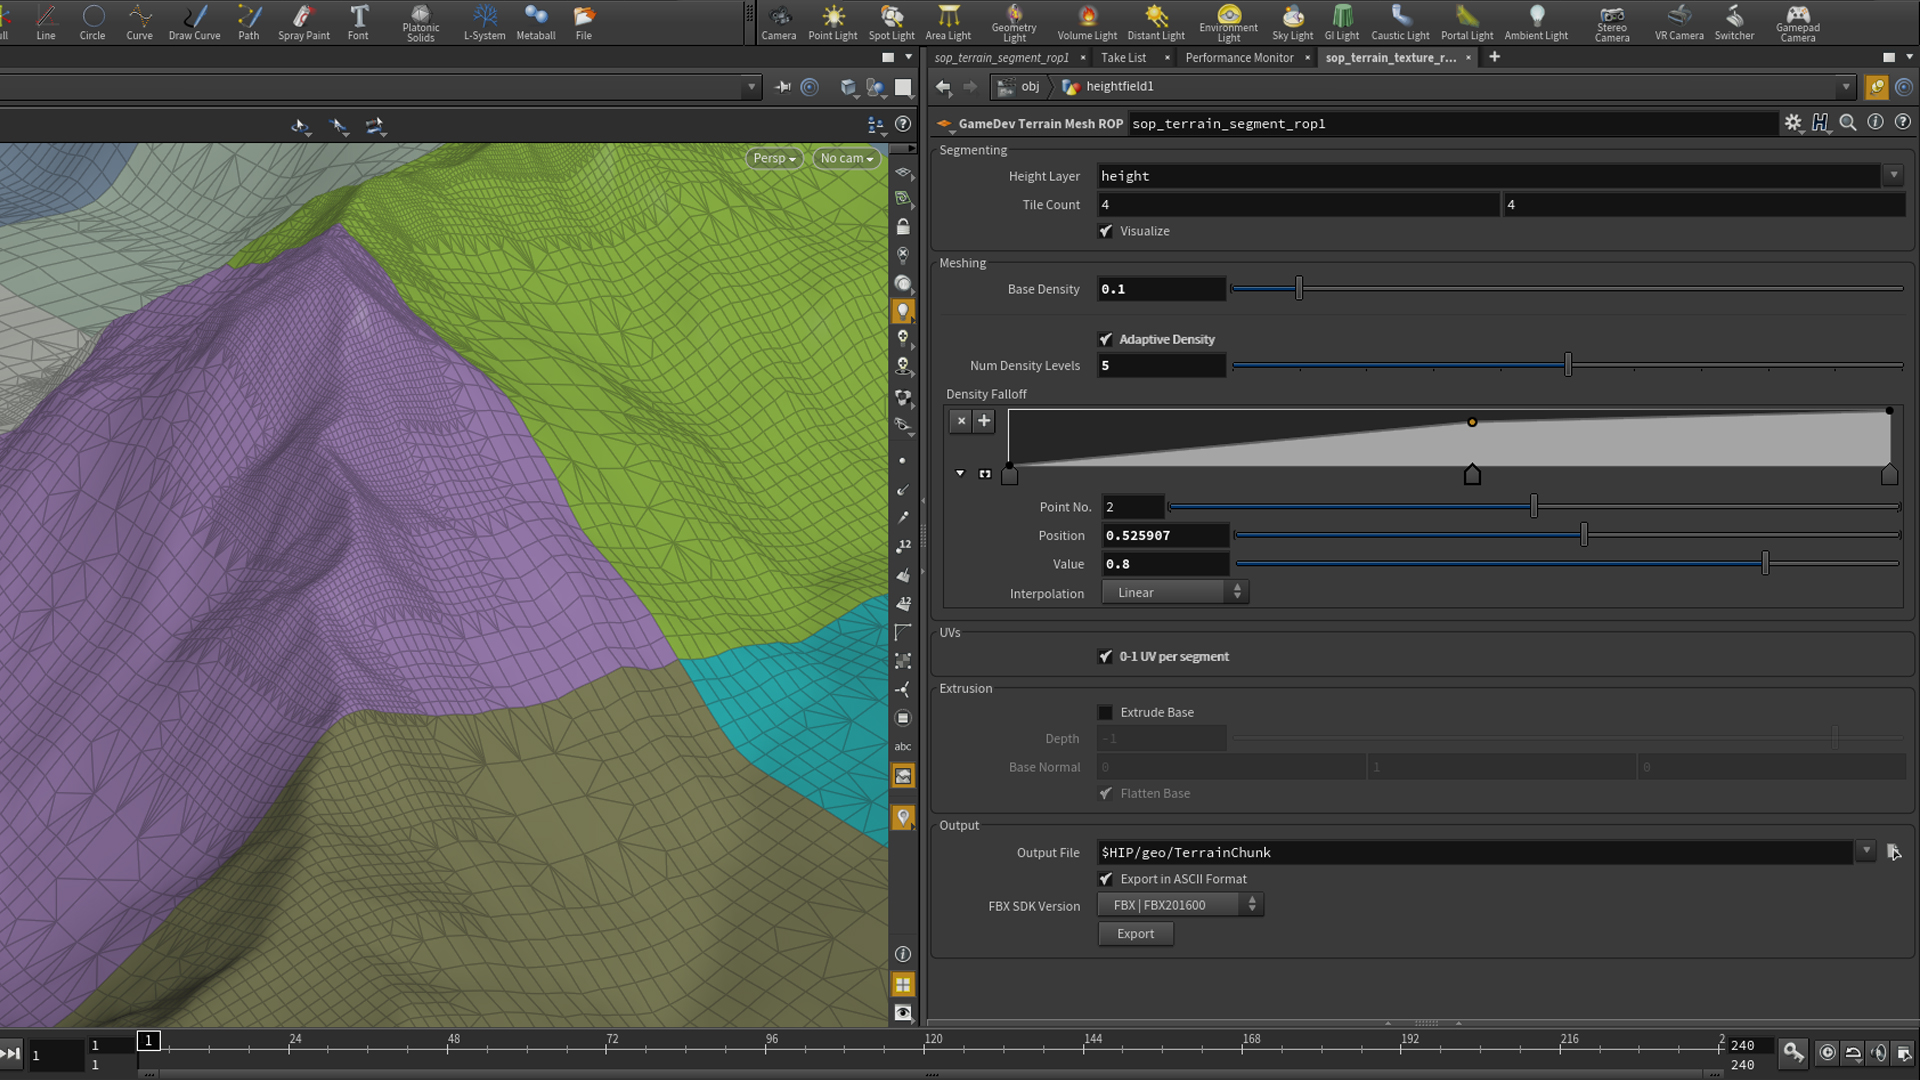1920x1080 pixels.
Task: Open the FBX SDK Version dropdown
Action: click(1180, 904)
